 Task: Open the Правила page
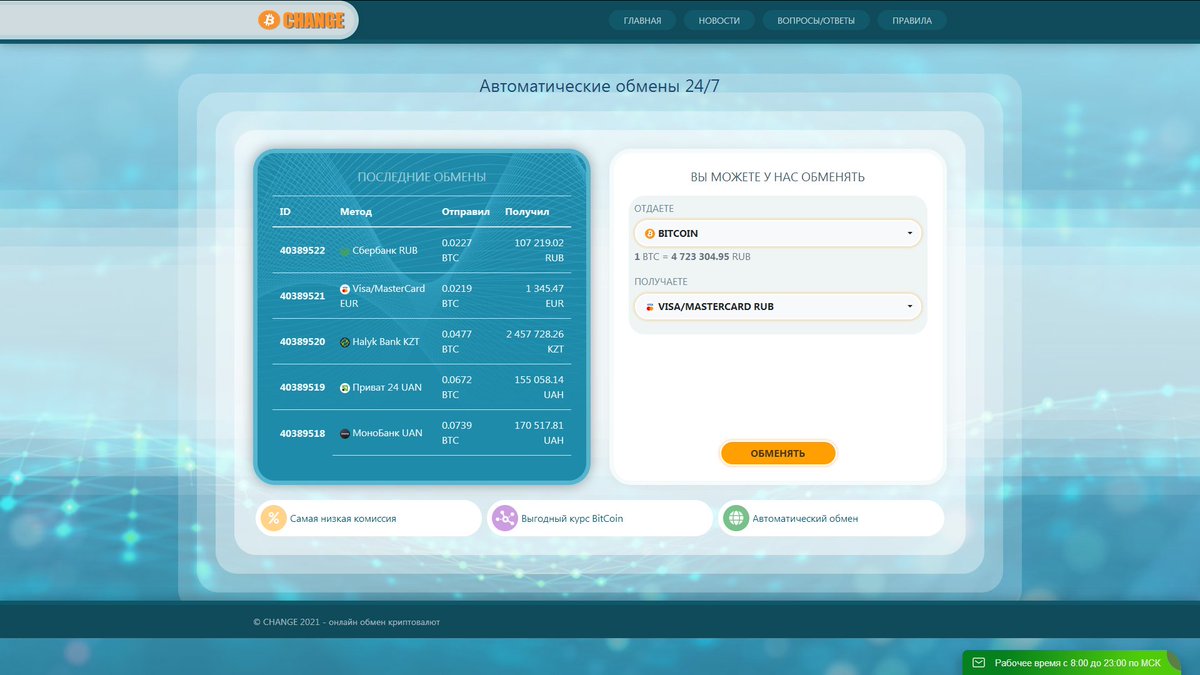click(912, 20)
